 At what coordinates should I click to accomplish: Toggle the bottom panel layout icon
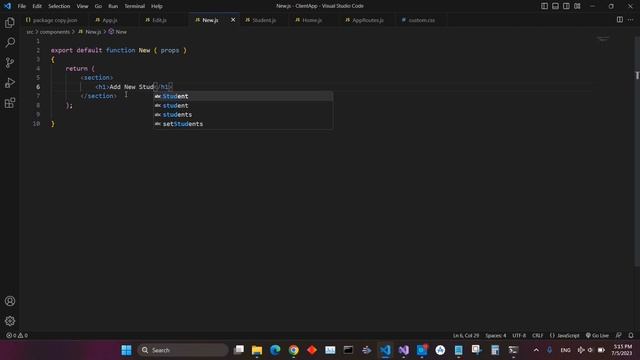pos(556,6)
